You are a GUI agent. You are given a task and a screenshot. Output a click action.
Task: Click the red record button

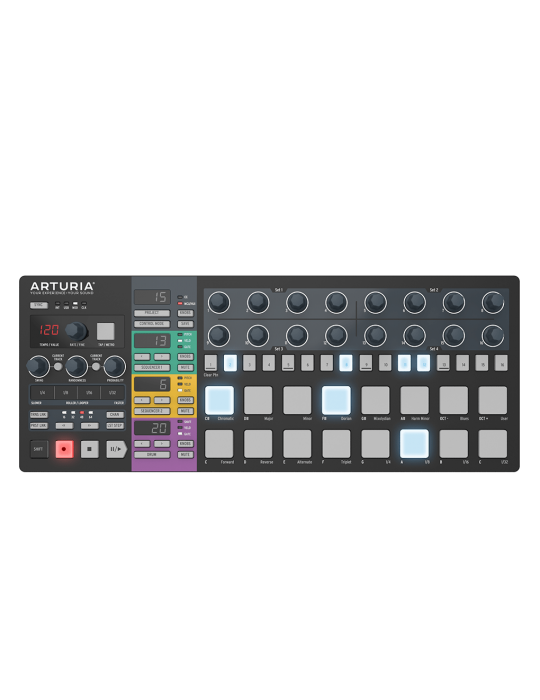64,449
